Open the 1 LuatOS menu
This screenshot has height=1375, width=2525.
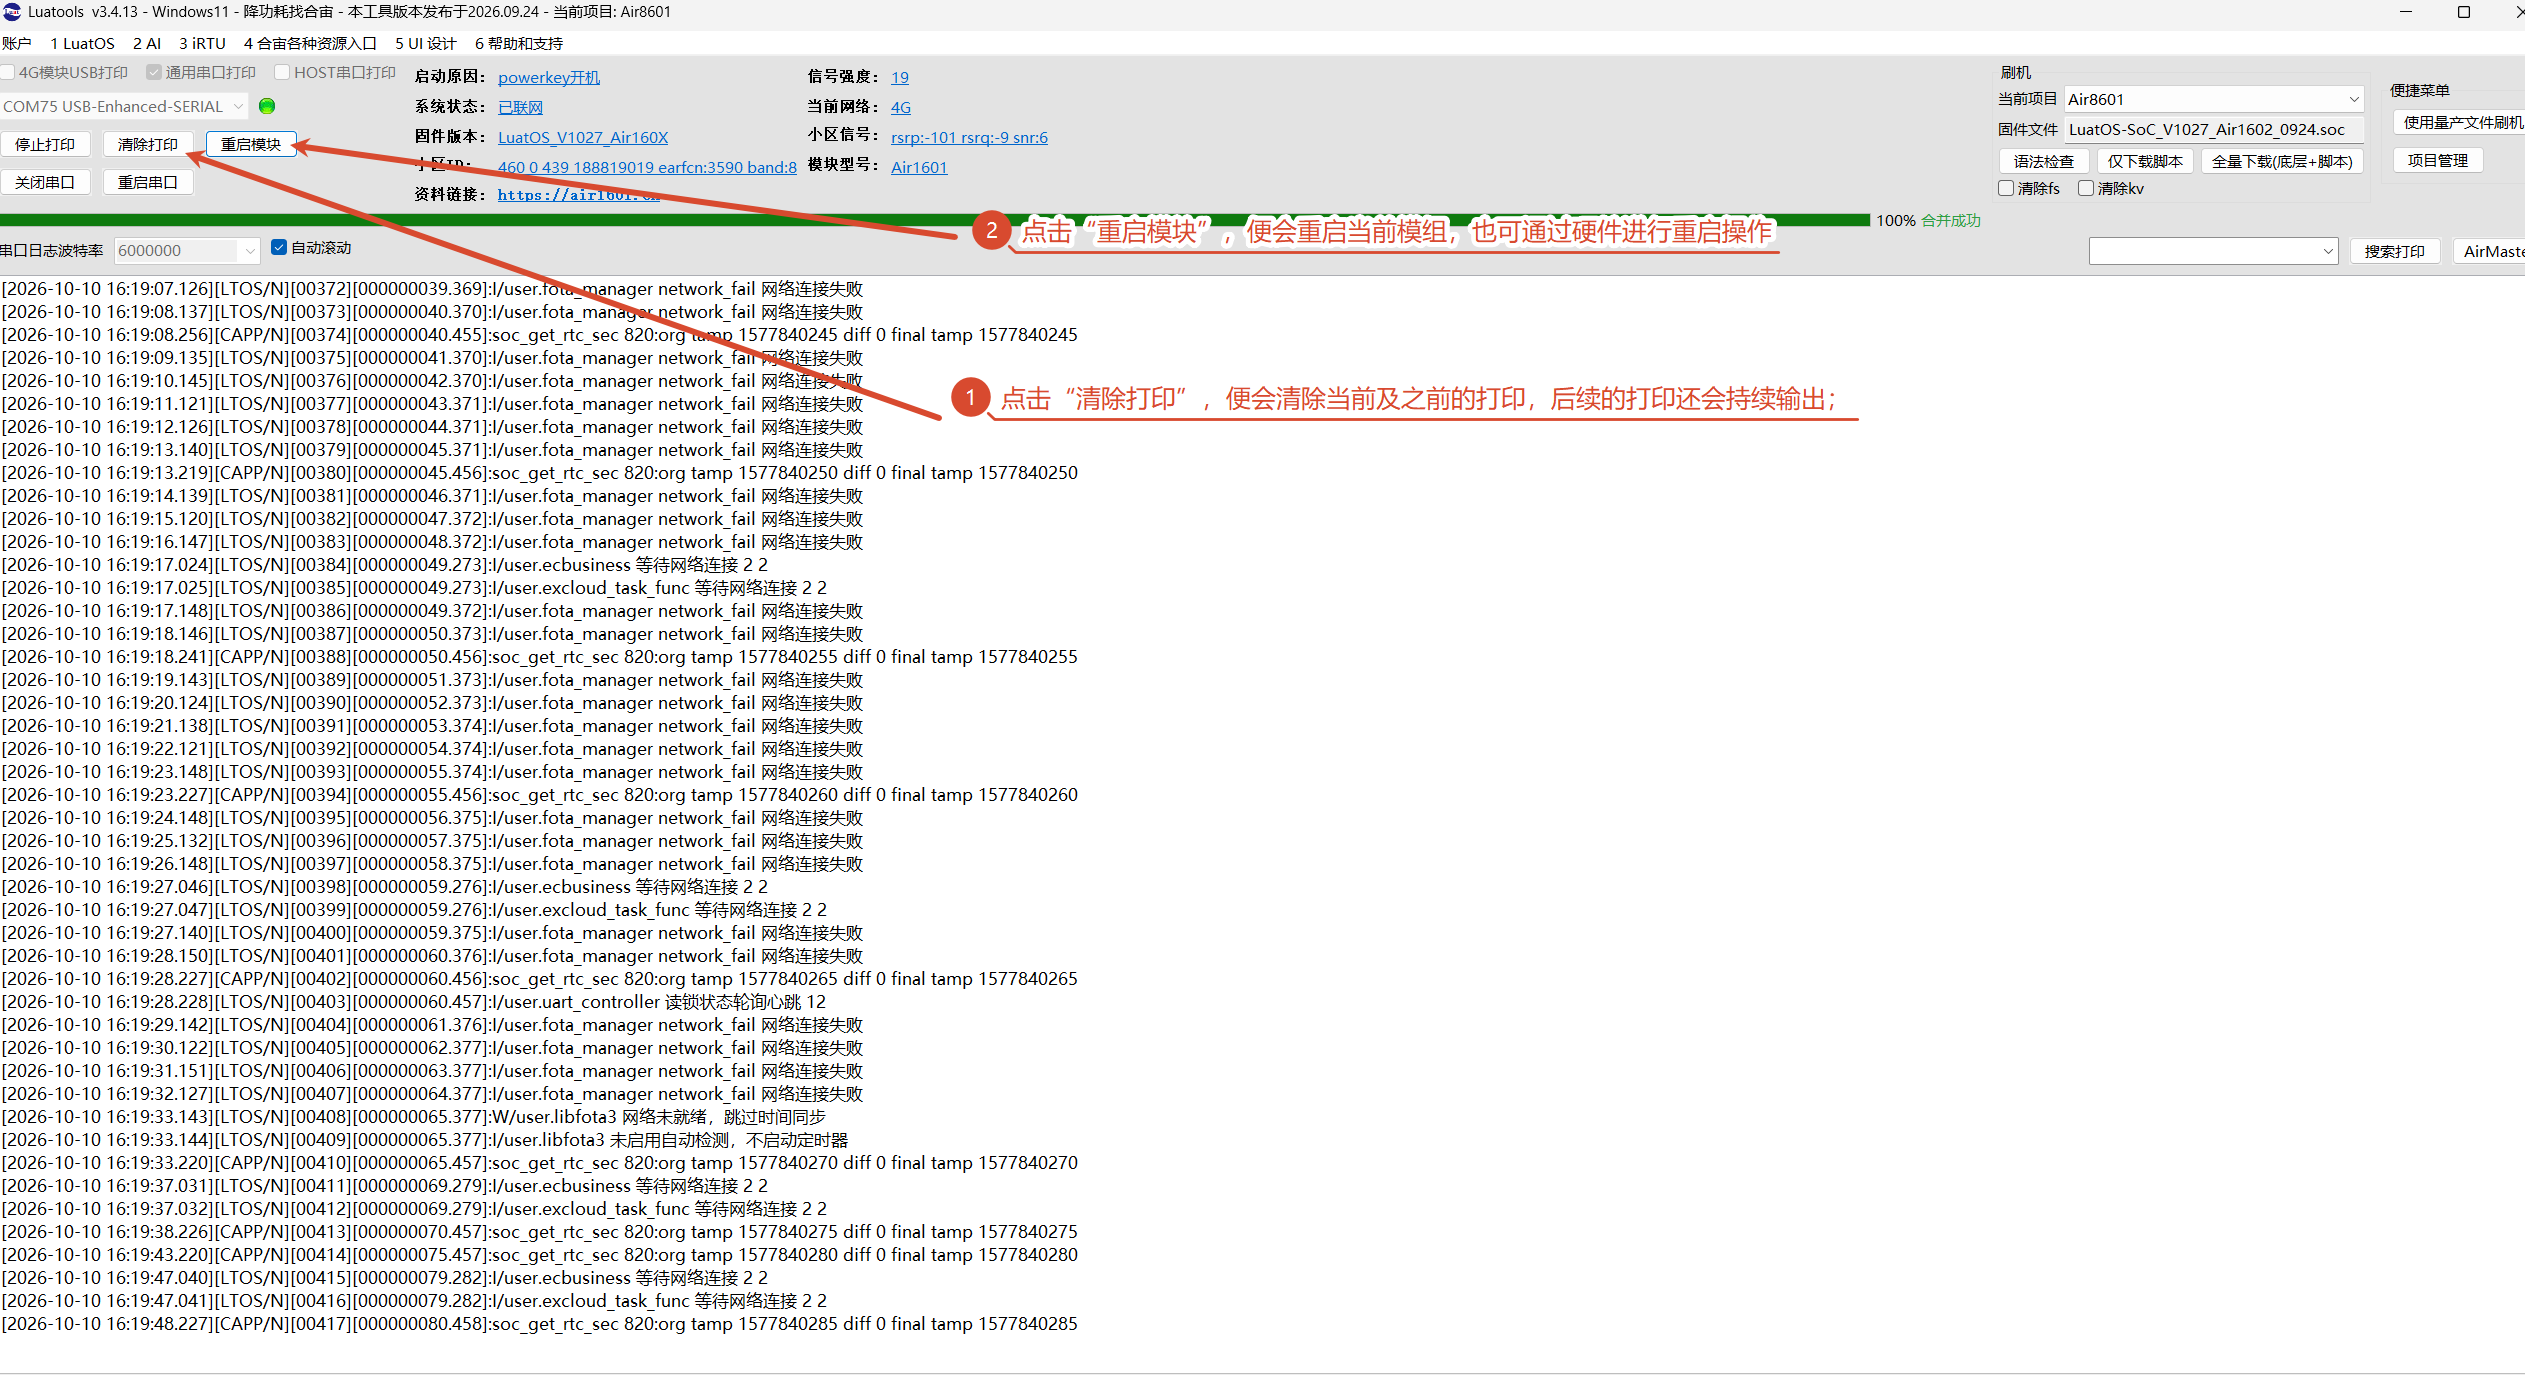82,43
